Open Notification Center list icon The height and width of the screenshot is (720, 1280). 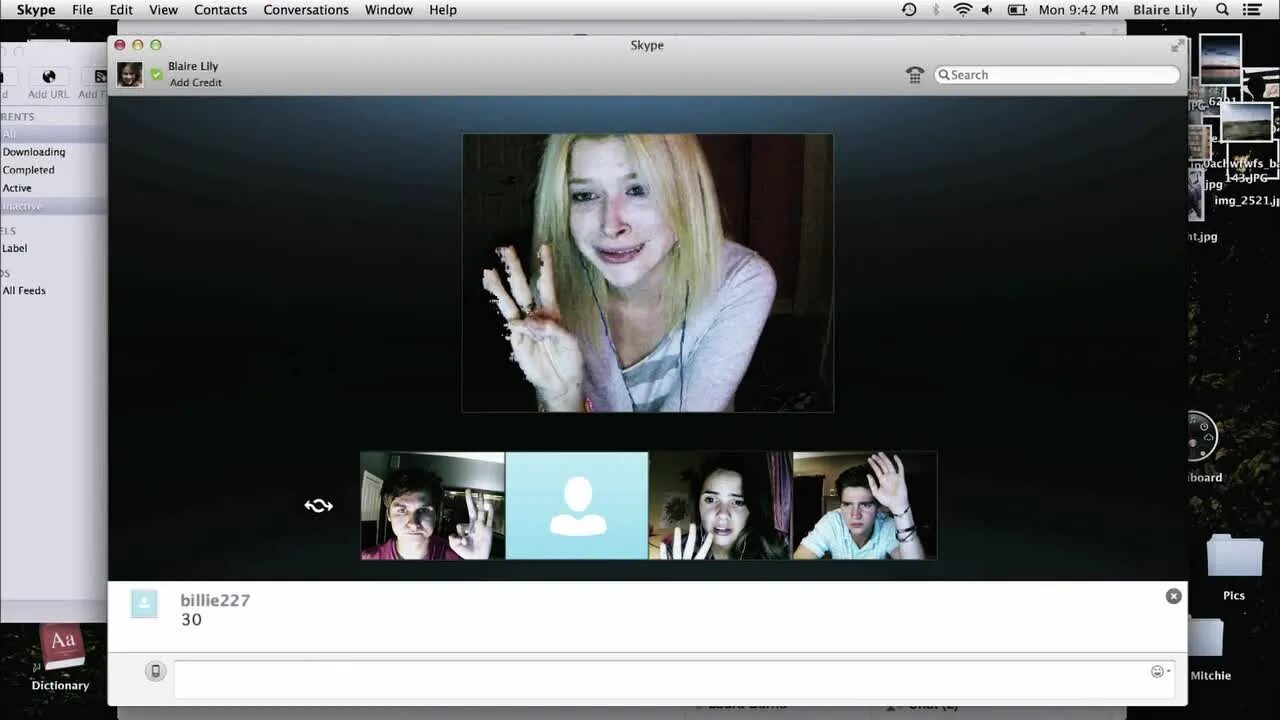[x=1252, y=10]
